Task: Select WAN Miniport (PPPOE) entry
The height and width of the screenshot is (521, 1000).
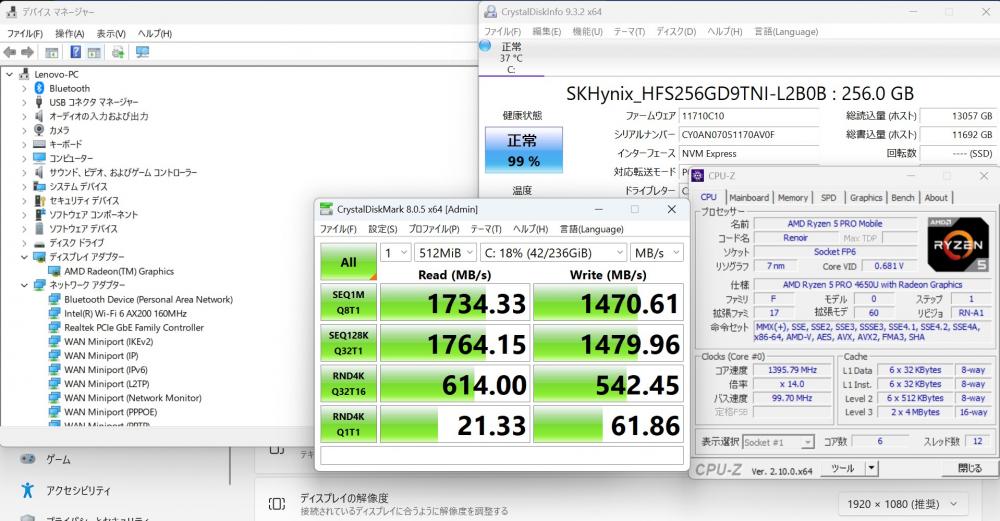Action: [x=110, y=411]
